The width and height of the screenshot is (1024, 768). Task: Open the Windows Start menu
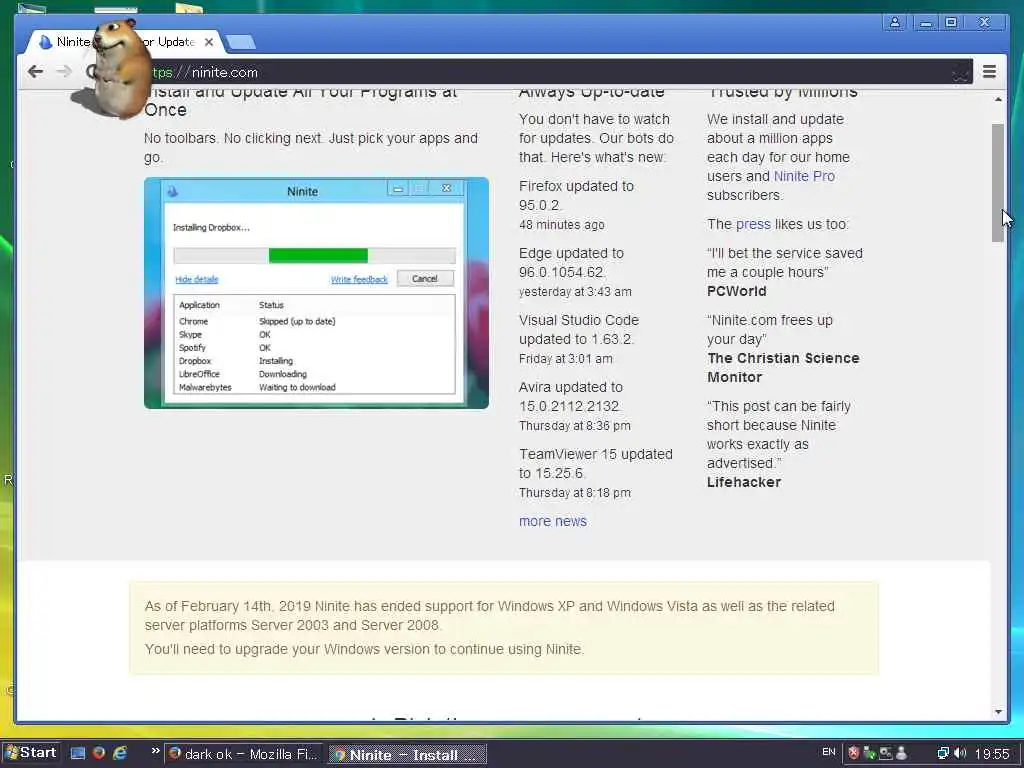click(x=31, y=752)
